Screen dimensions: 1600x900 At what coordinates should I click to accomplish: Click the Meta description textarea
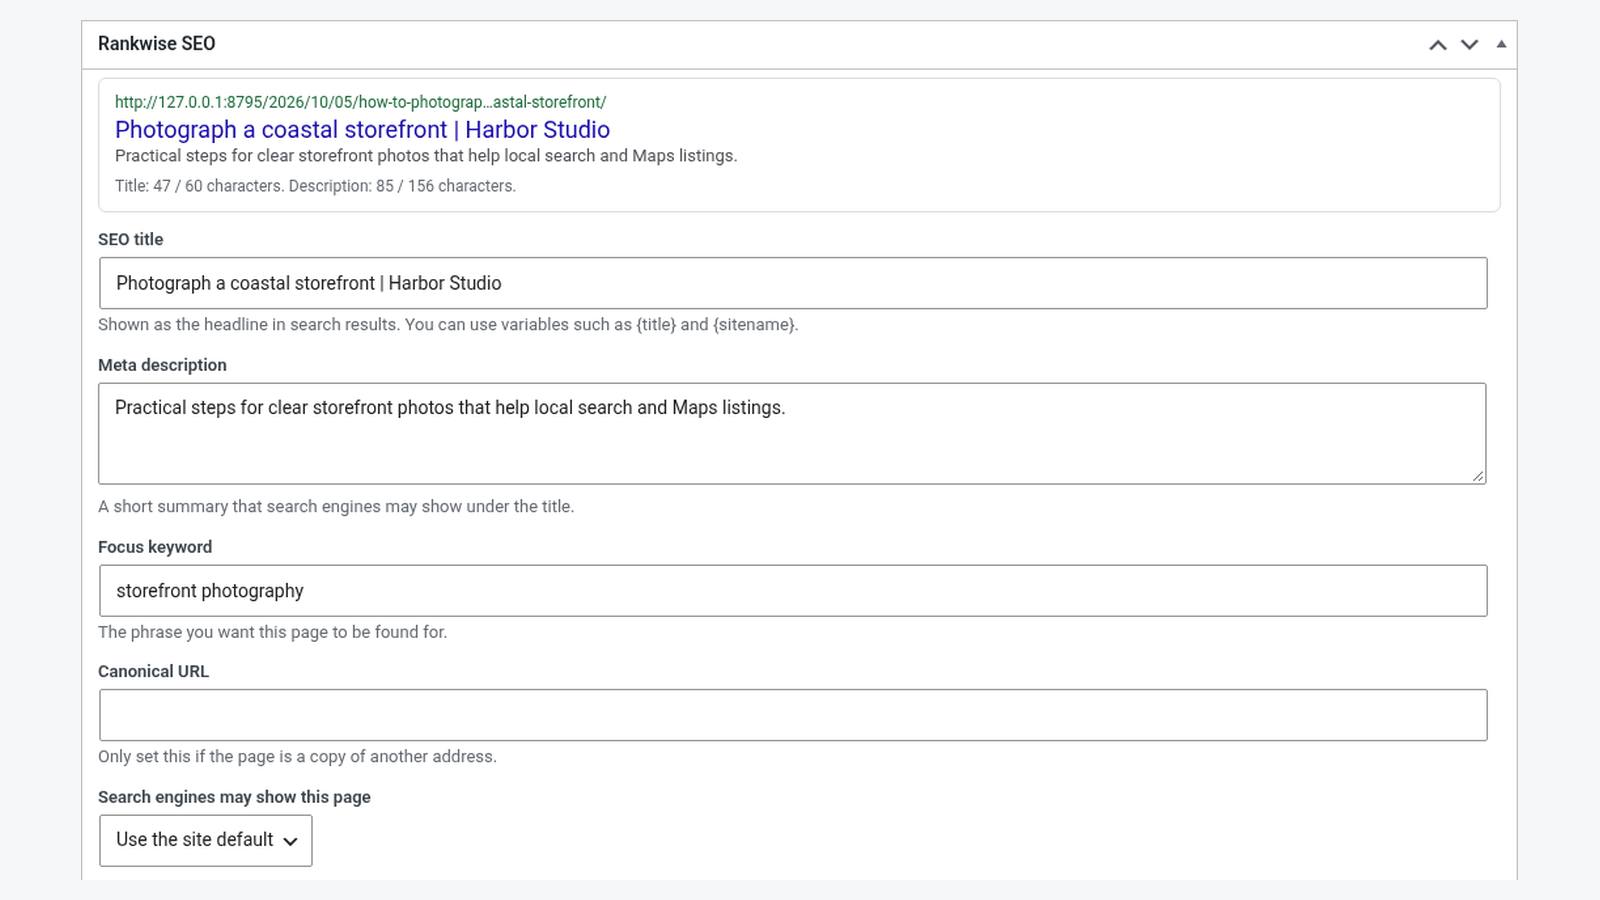pyautogui.click(x=792, y=434)
